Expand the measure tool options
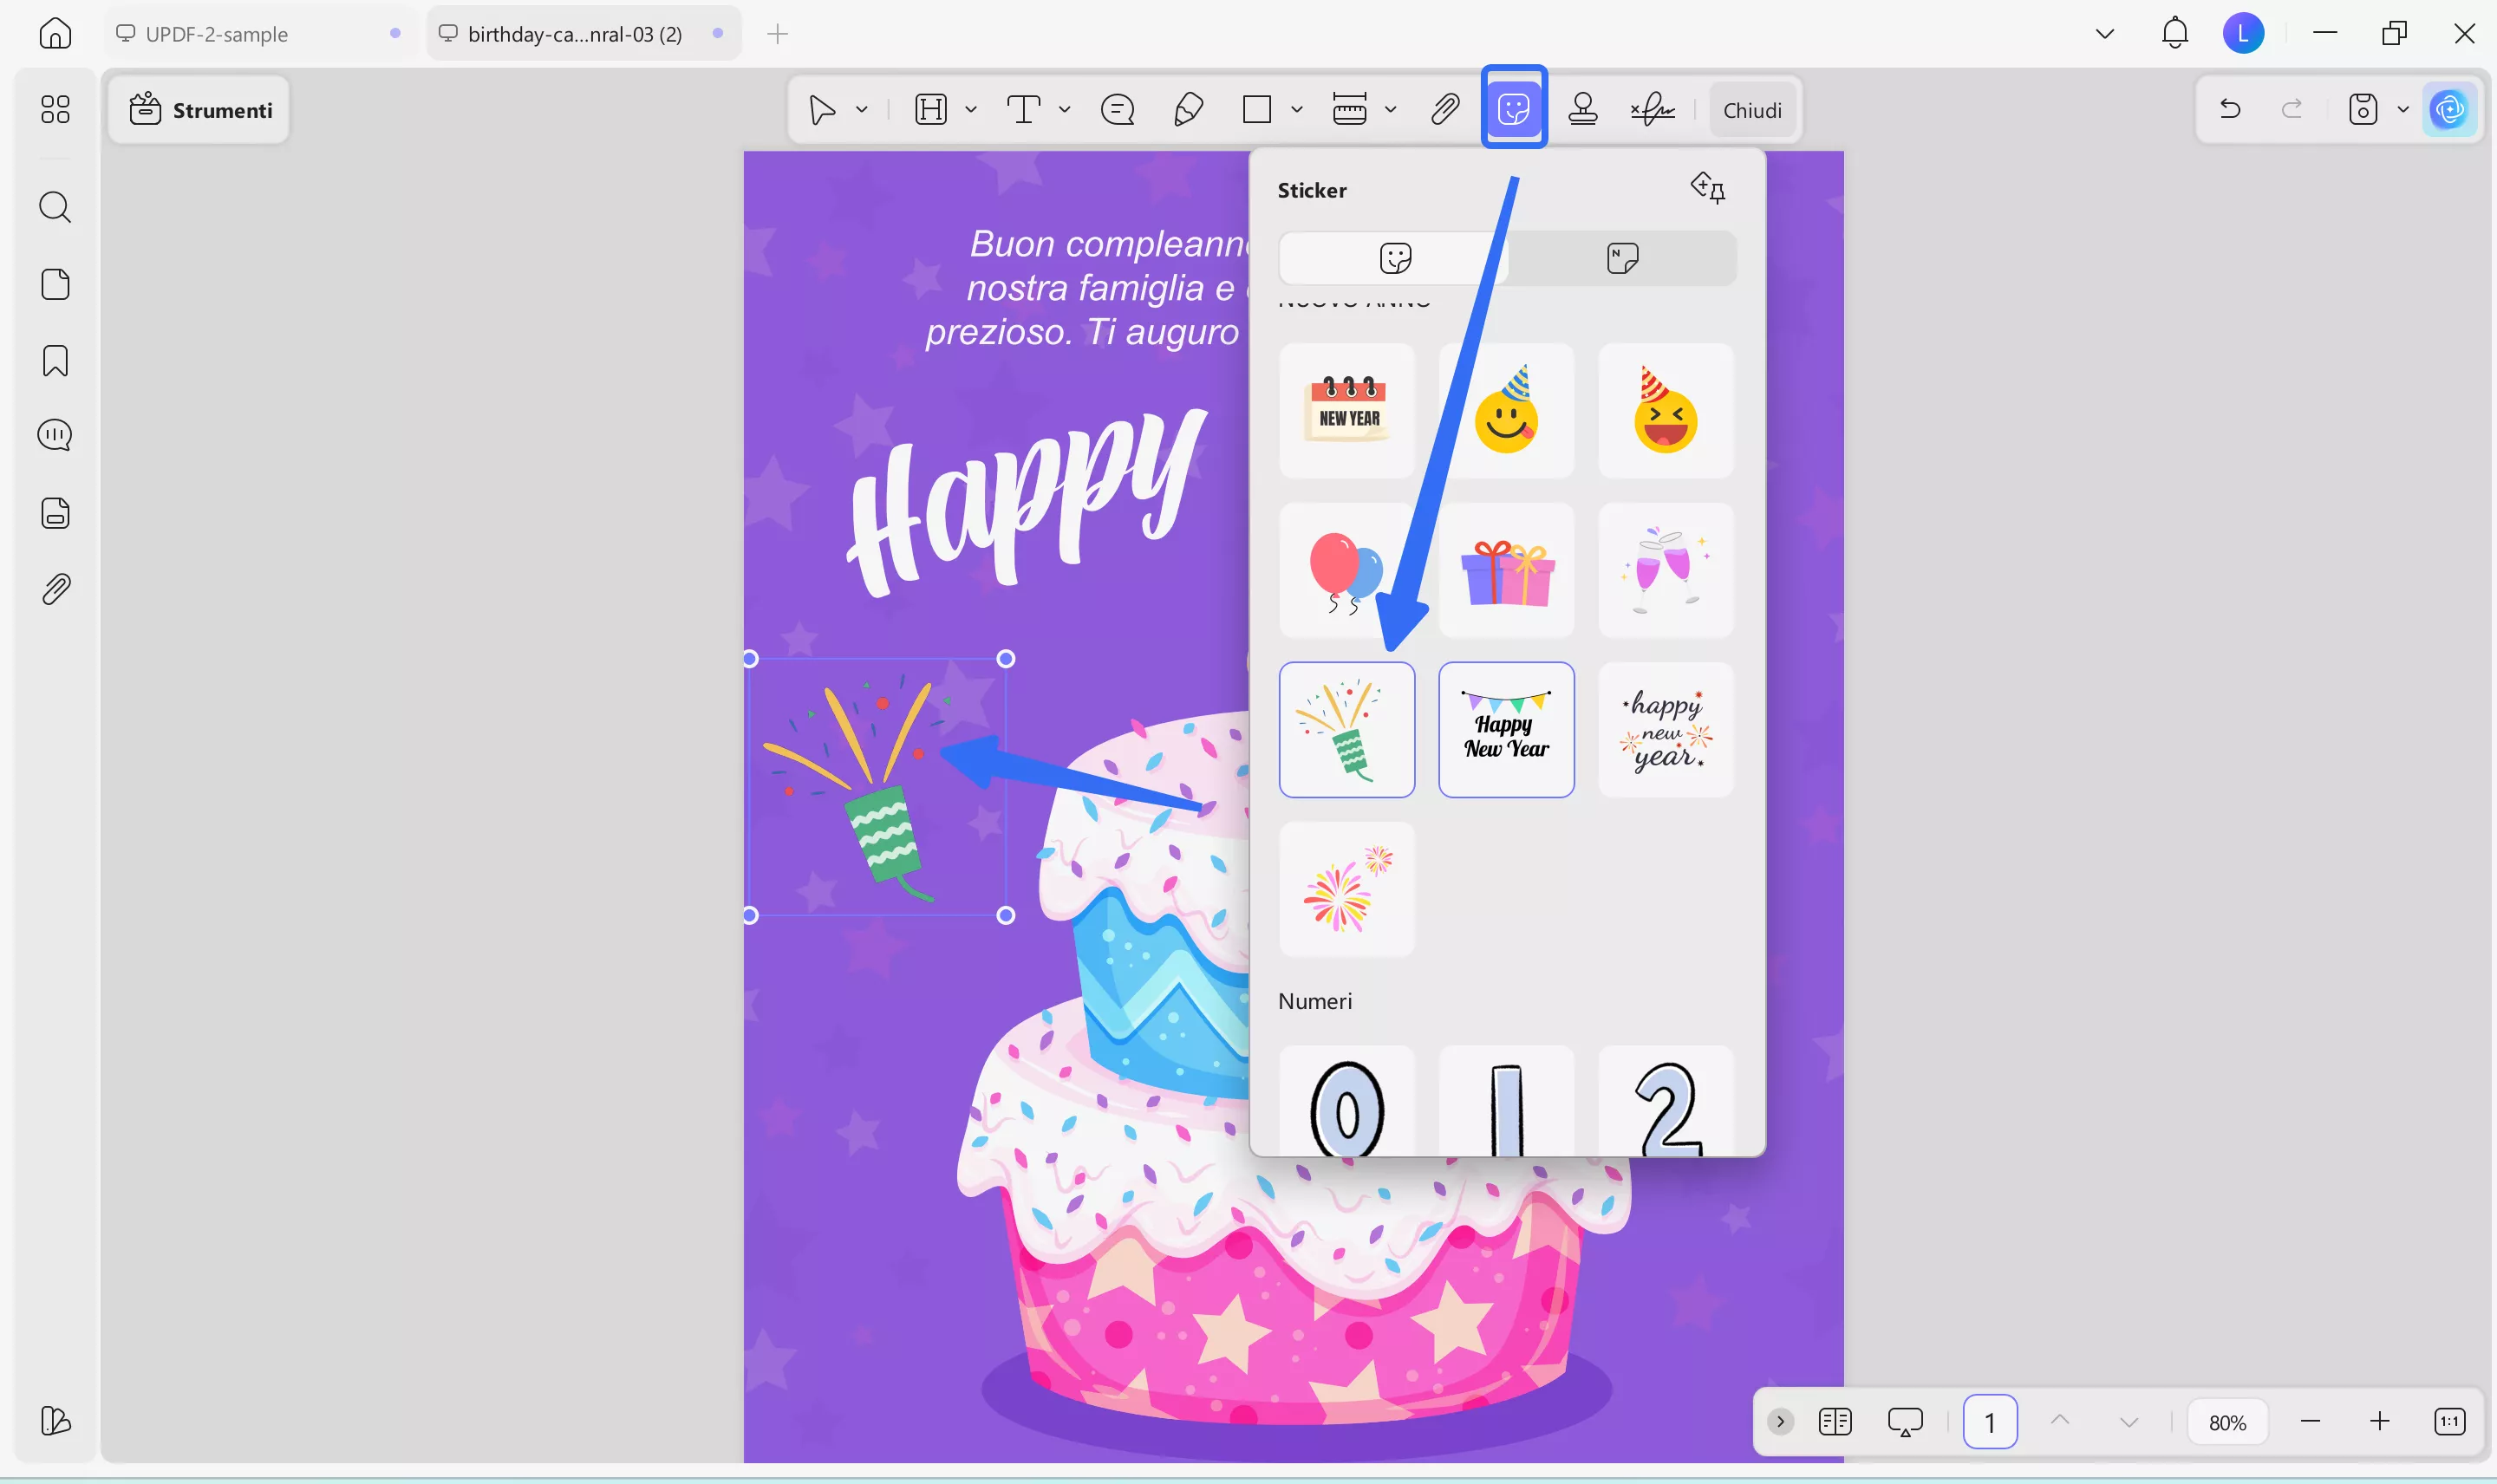Viewport: 2497px width, 1484px height. pyautogui.click(x=1391, y=109)
